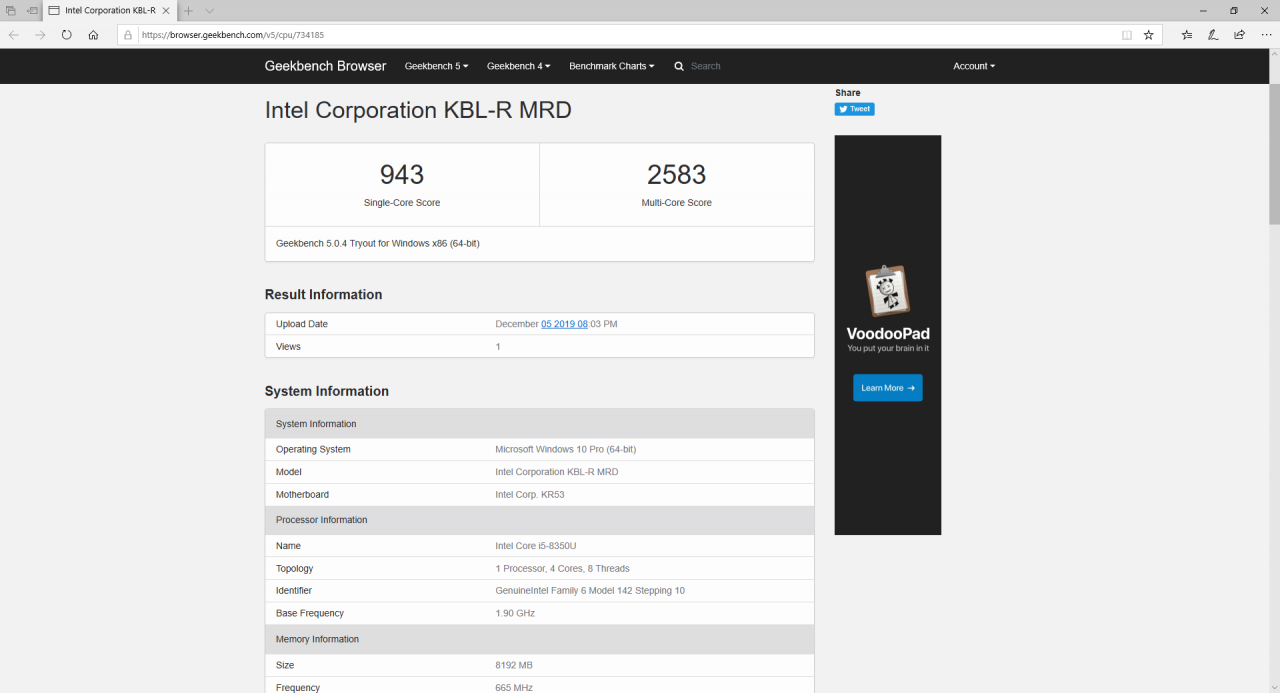
Task: Select the page title Intel Corporation KBL-R MRD
Action: (x=418, y=110)
